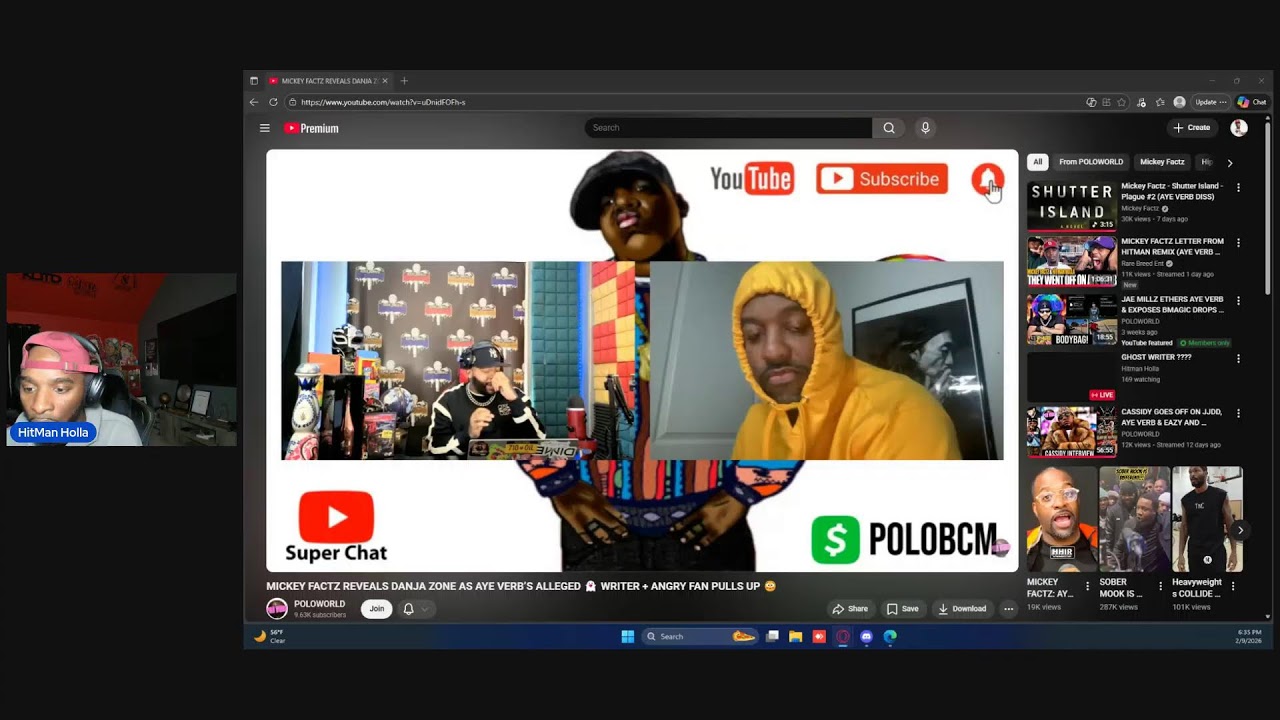Viewport: 1280px width, 720px height.
Task: Open Shutter Island video thumbnail
Action: (1072, 206)
